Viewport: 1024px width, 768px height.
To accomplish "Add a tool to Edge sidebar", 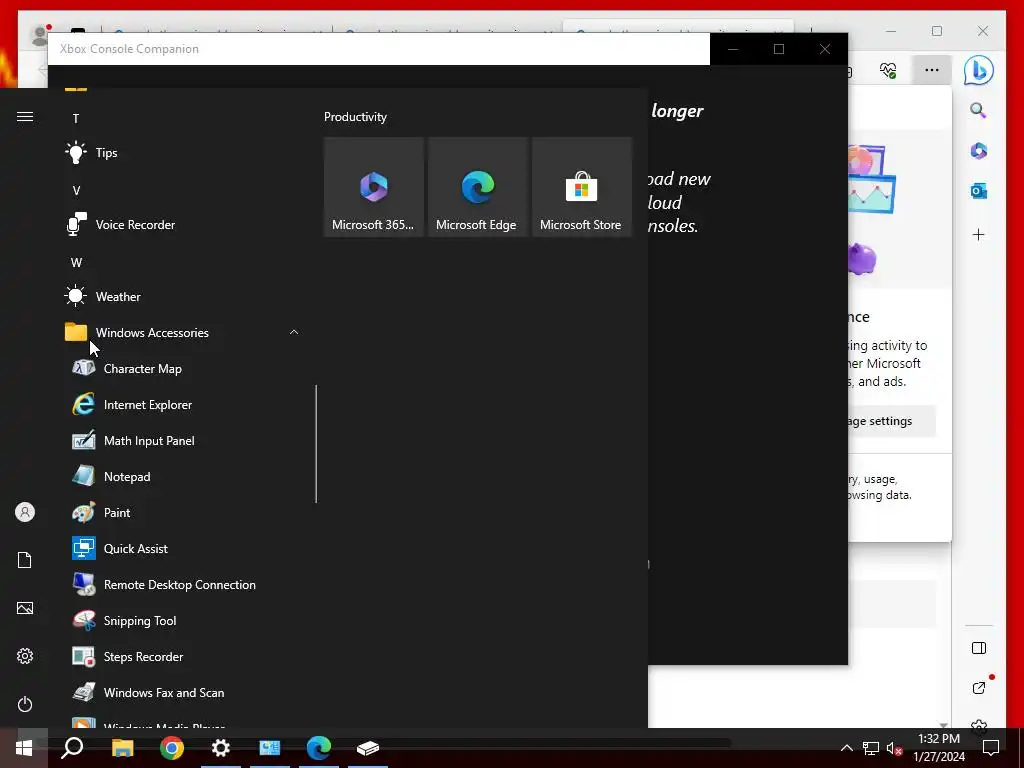I will click(x=978, y=234).
